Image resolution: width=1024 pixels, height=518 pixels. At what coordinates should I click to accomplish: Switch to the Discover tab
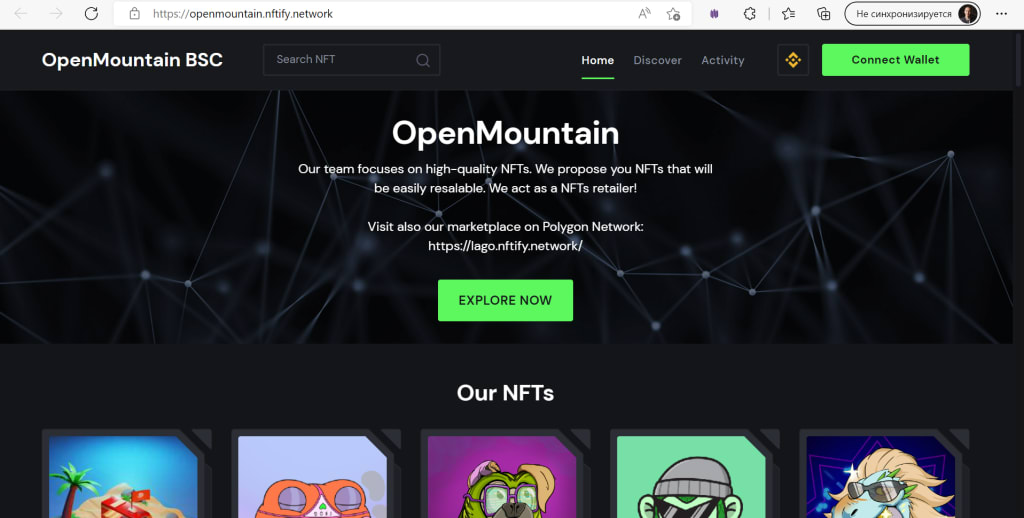pyautogui.click(x=657, y=60)
